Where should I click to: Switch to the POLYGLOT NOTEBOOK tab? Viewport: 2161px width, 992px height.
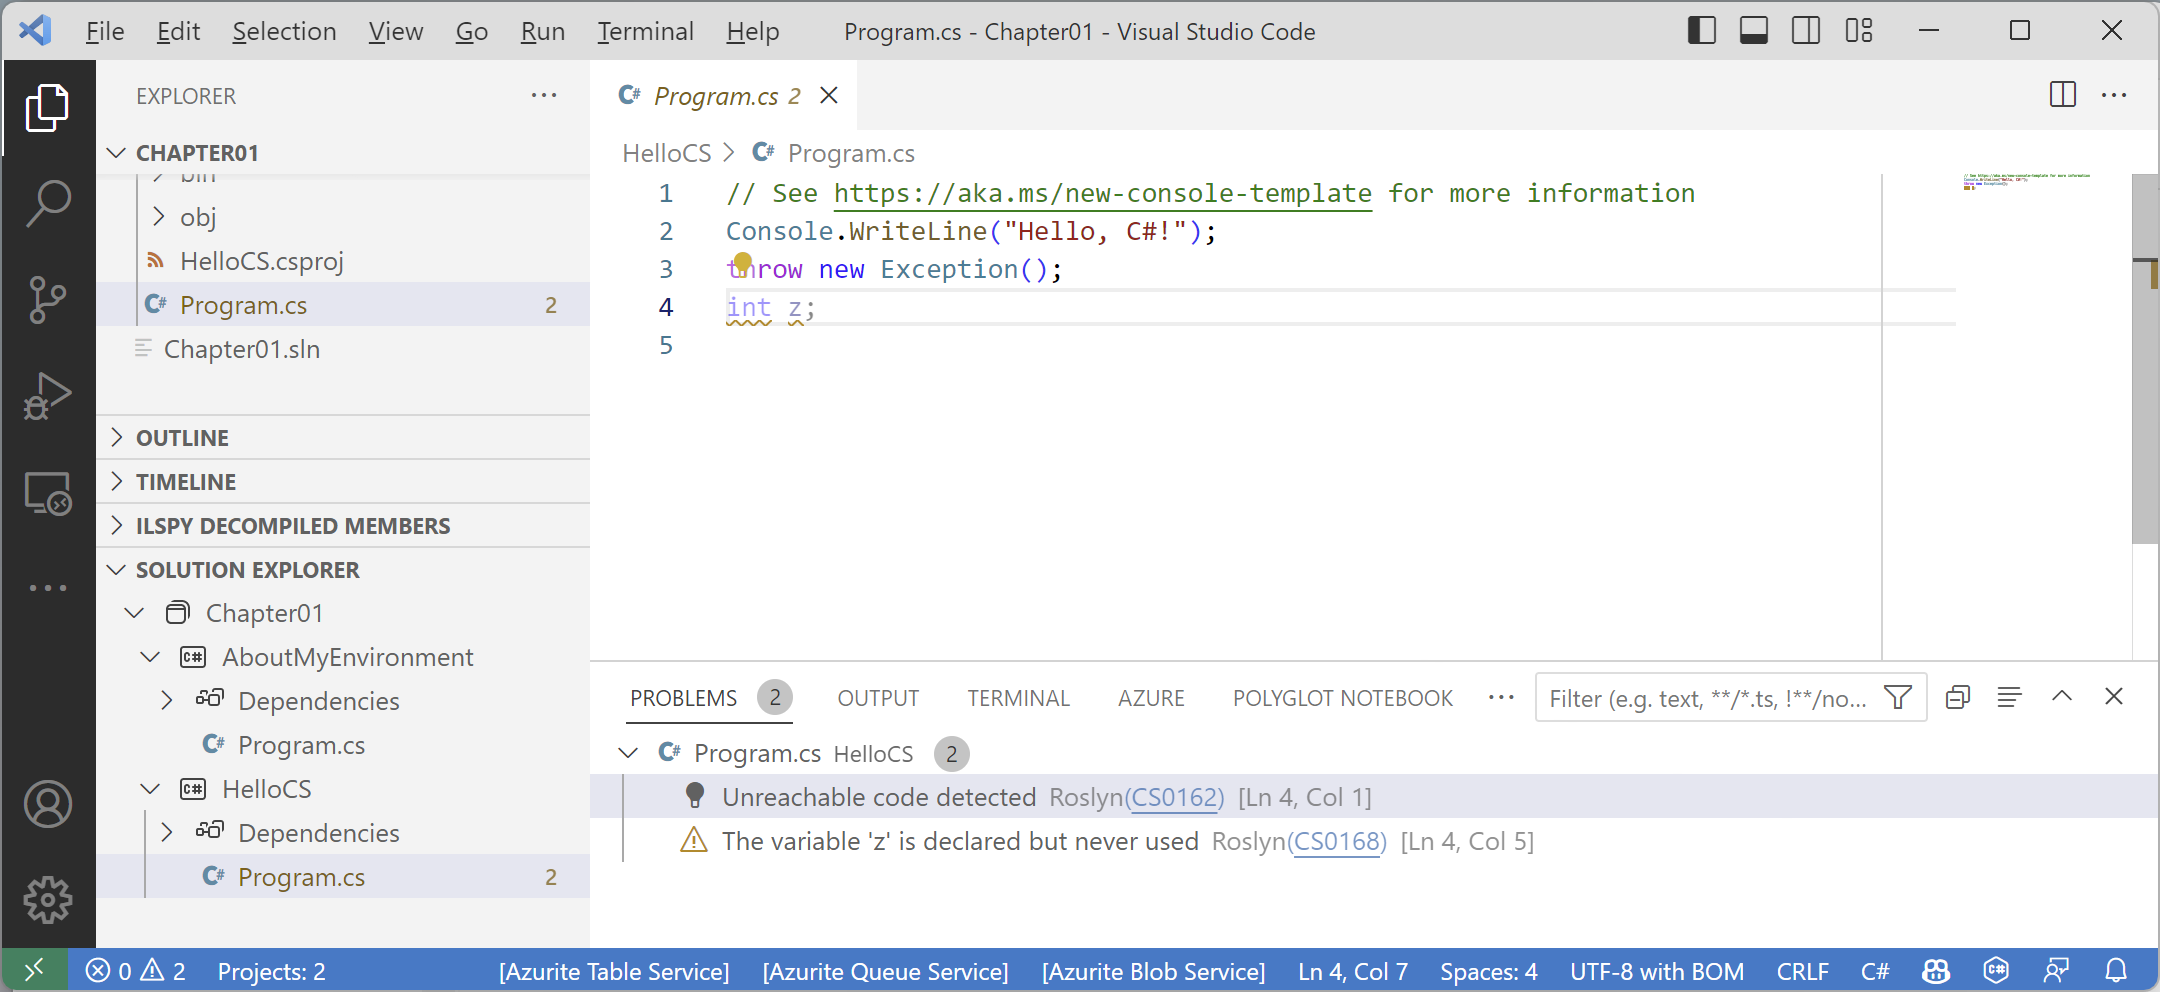tap(1342, 698)
